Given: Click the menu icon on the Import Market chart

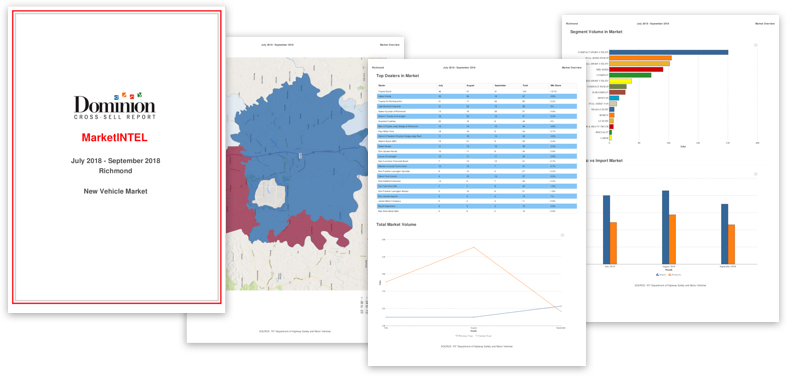Looking at the screenshot, I should 755,174.
